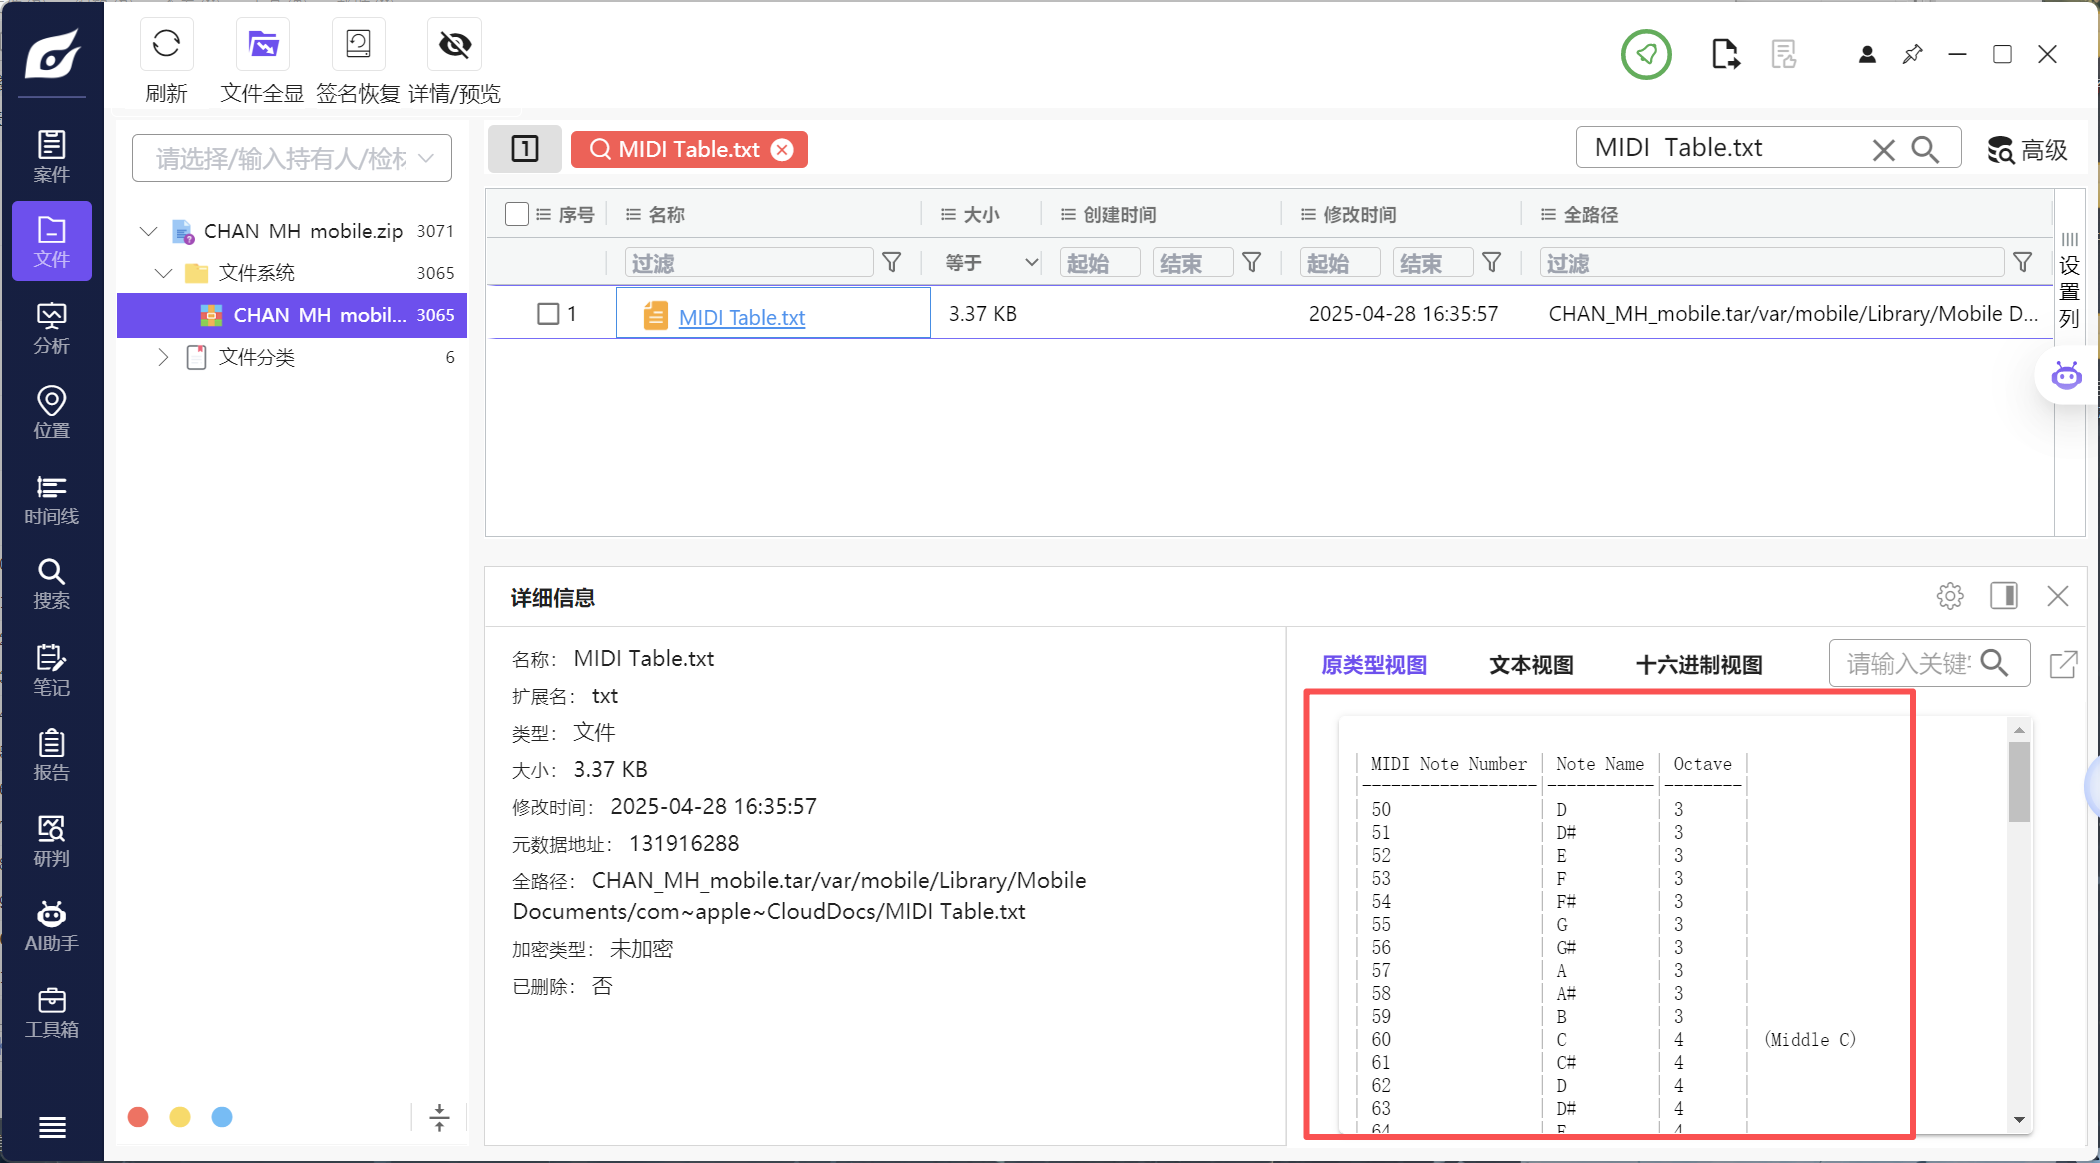Collapse the CHAN_MH_mobile.zip tree node
The height and width of the screenshot is (1163, 2100).
[148, 231]
